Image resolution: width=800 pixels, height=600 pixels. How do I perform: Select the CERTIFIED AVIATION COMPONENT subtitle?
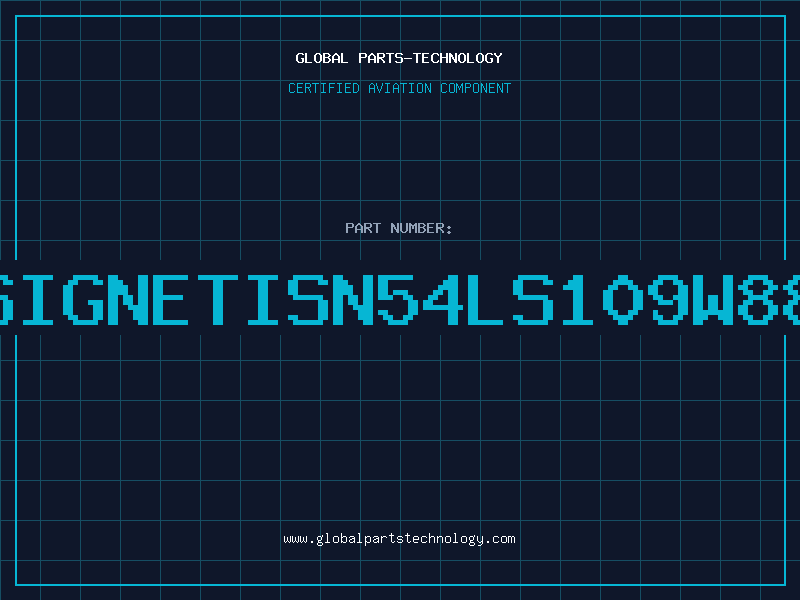399,88
